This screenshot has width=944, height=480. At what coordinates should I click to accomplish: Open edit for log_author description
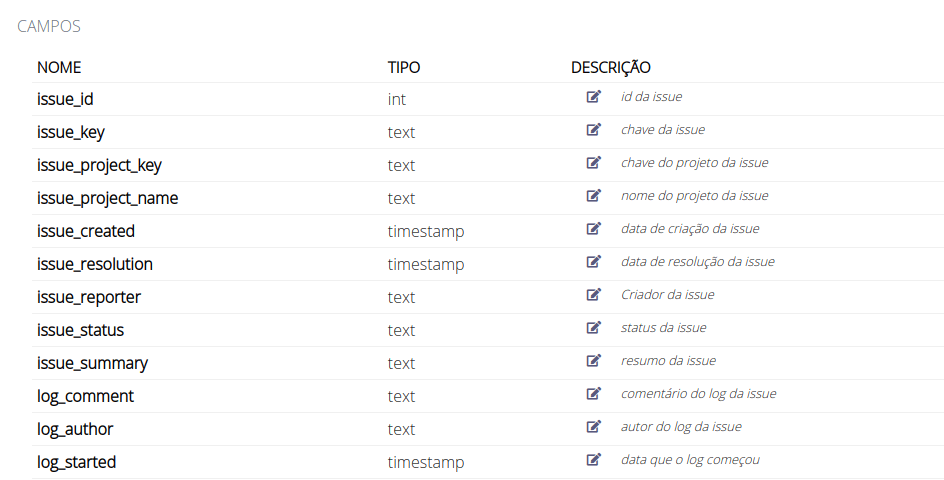click(594, 427)
